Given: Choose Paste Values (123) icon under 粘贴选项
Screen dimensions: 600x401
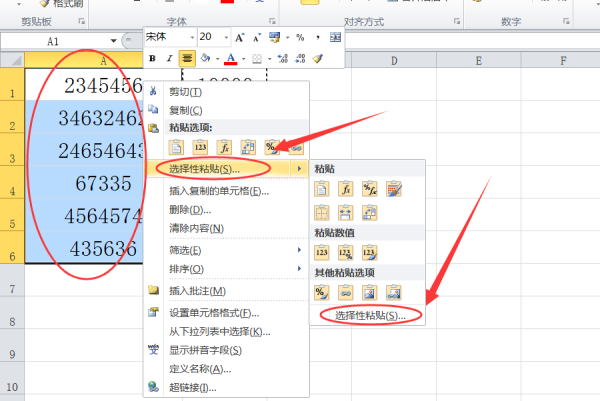Looking at the screenshot, I should [201, 147].
